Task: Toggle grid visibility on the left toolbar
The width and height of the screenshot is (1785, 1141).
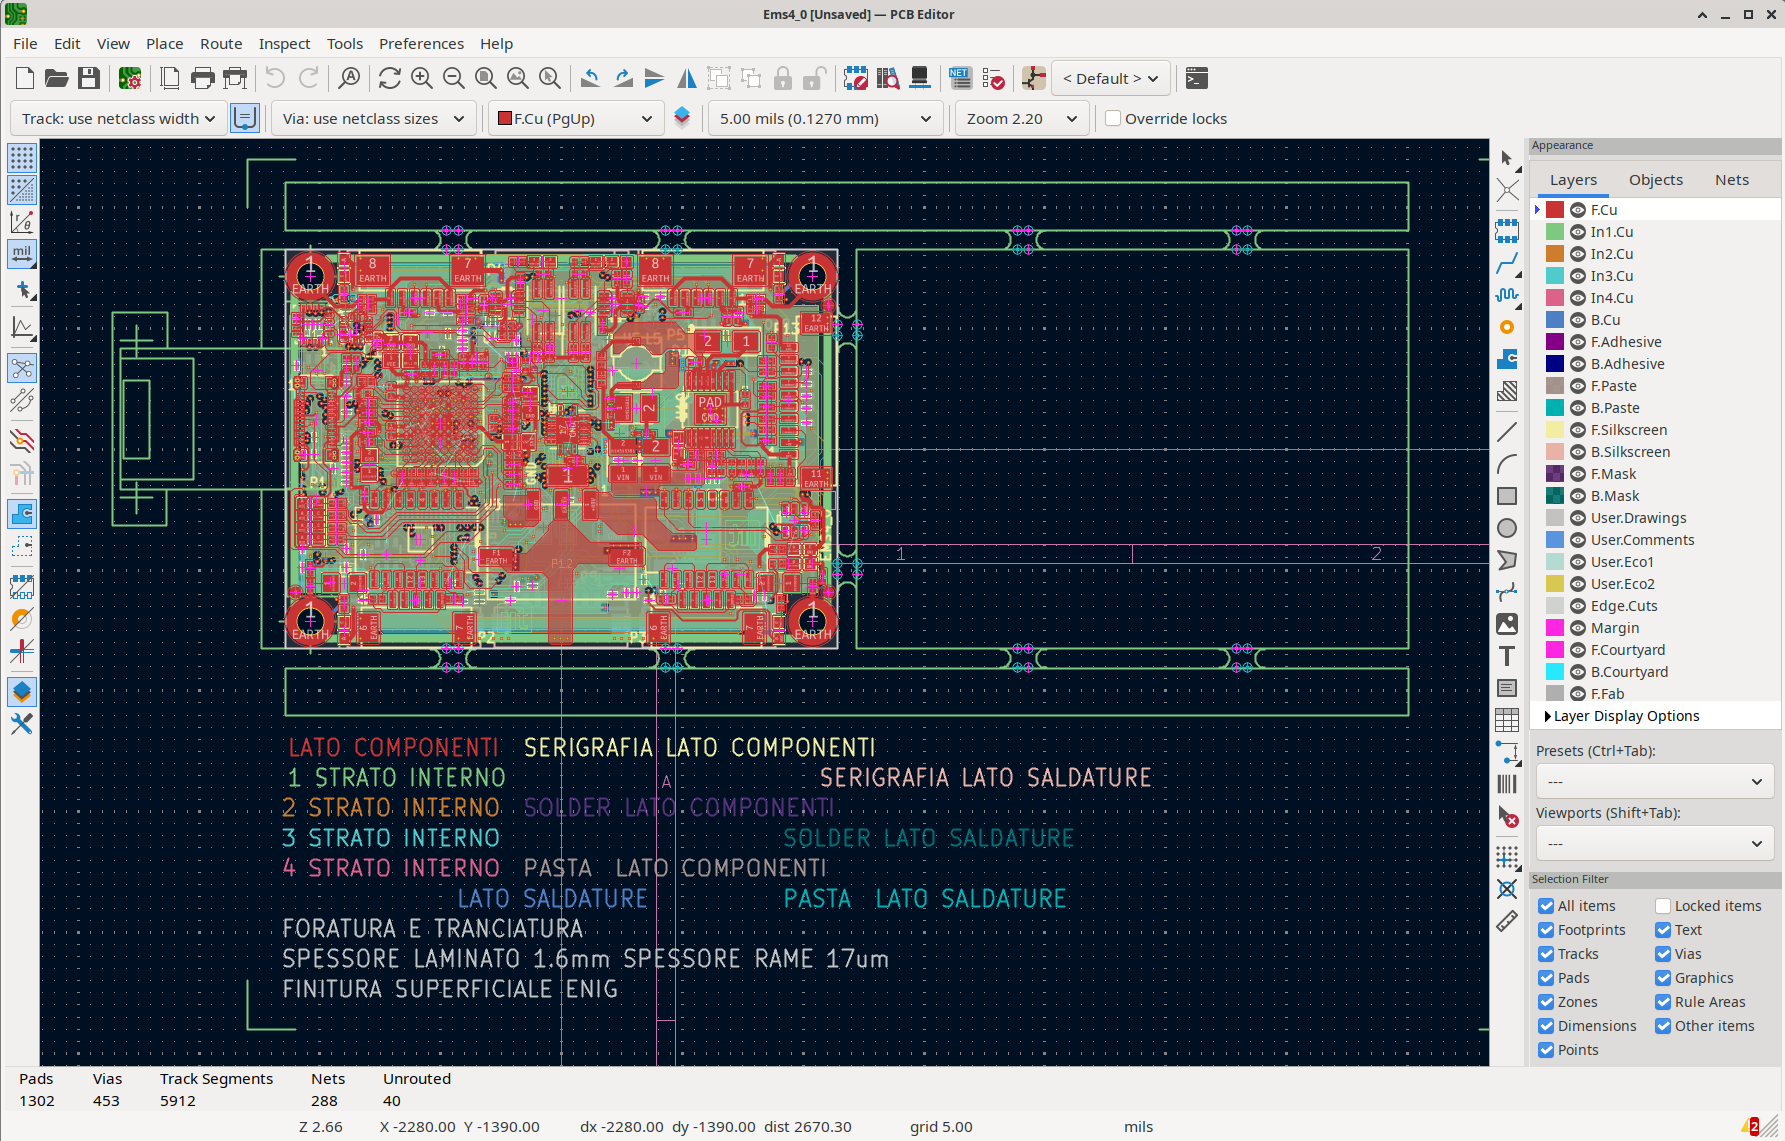Action: 21,157
